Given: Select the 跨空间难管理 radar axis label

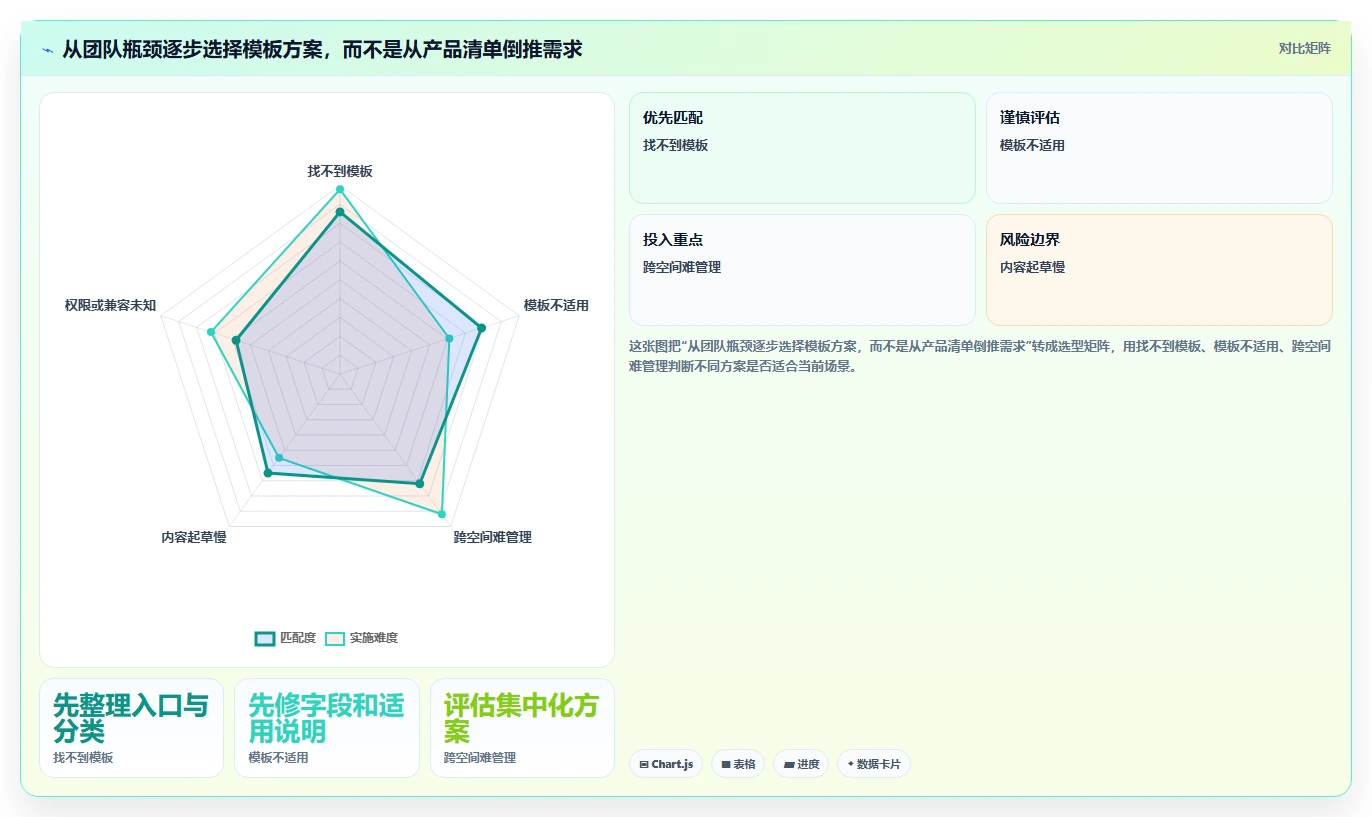Looking at the screenshot, I should (x=492, y=537).
